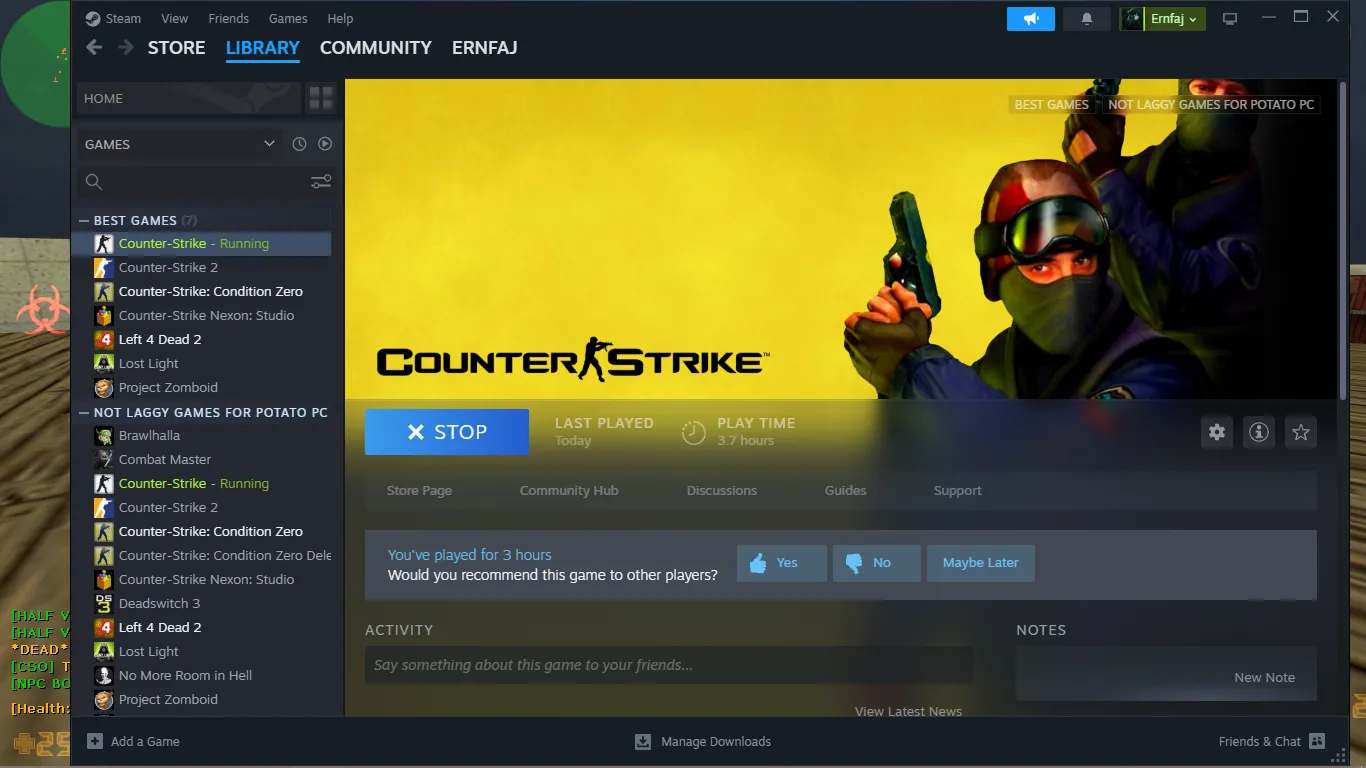Open the Games menu
The image size is (1366, 768).
pos(288,18)
